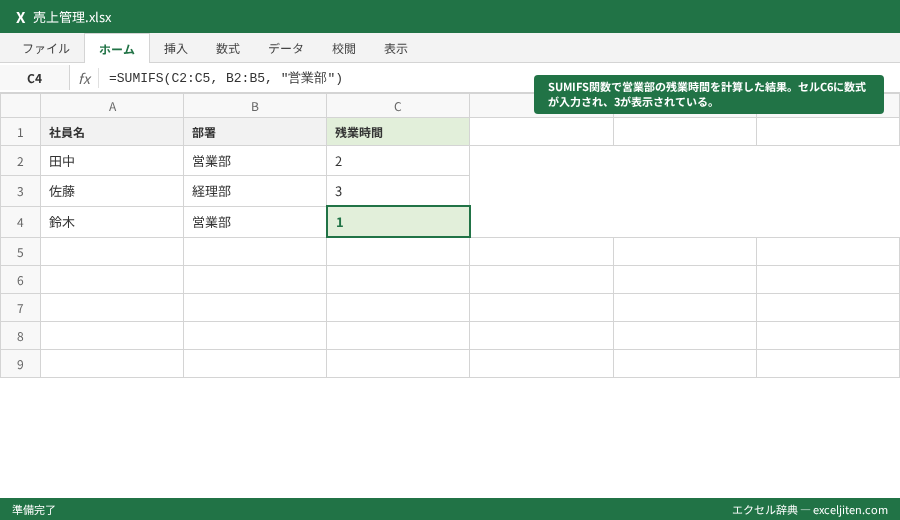Click the 売上管理.xlsx title text
Viewport: 900px width, 520px height.
[x=72, y=17]
